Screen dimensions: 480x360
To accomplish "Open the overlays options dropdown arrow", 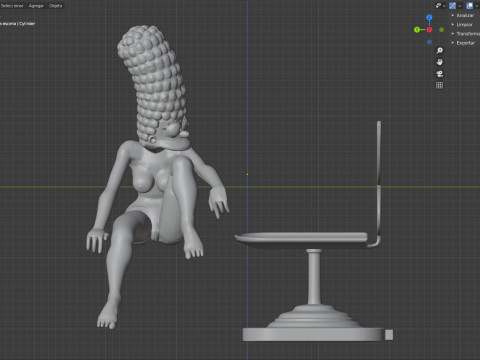I will 477,6.
